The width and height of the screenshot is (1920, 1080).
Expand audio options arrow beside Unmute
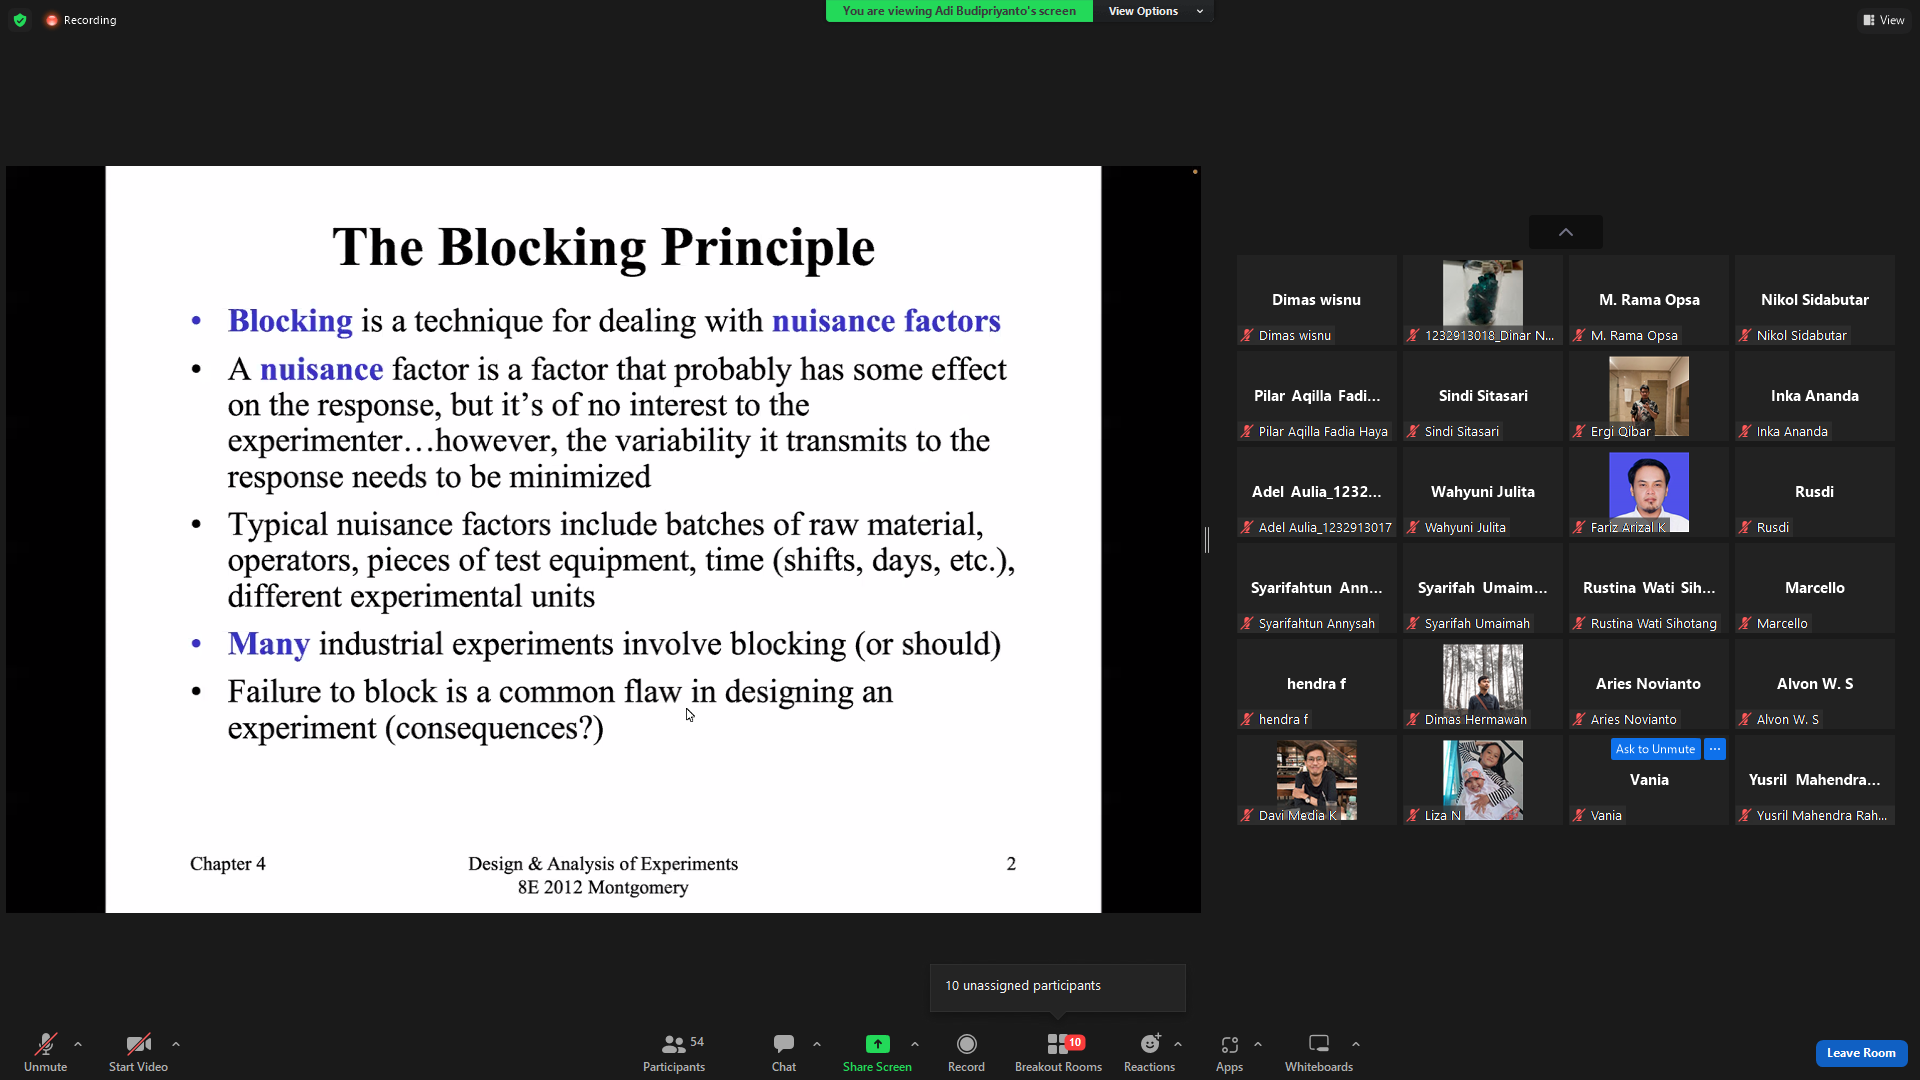pos(78,1044)
